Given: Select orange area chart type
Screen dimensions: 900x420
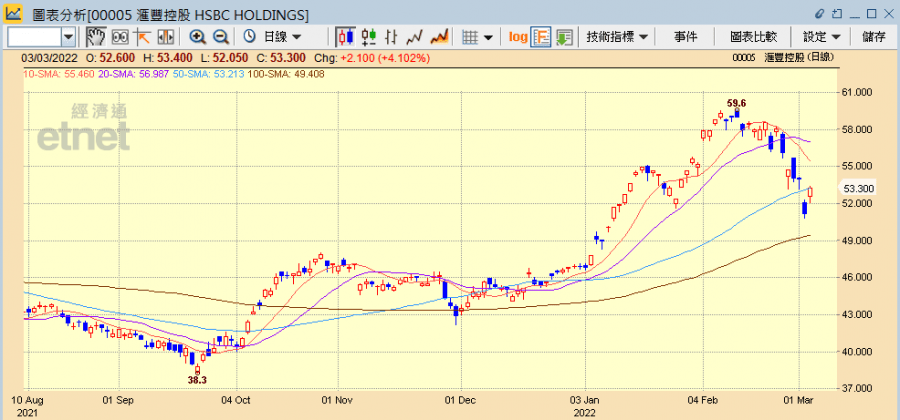Looking at the screenshot, I should click(x=439, y=37).
